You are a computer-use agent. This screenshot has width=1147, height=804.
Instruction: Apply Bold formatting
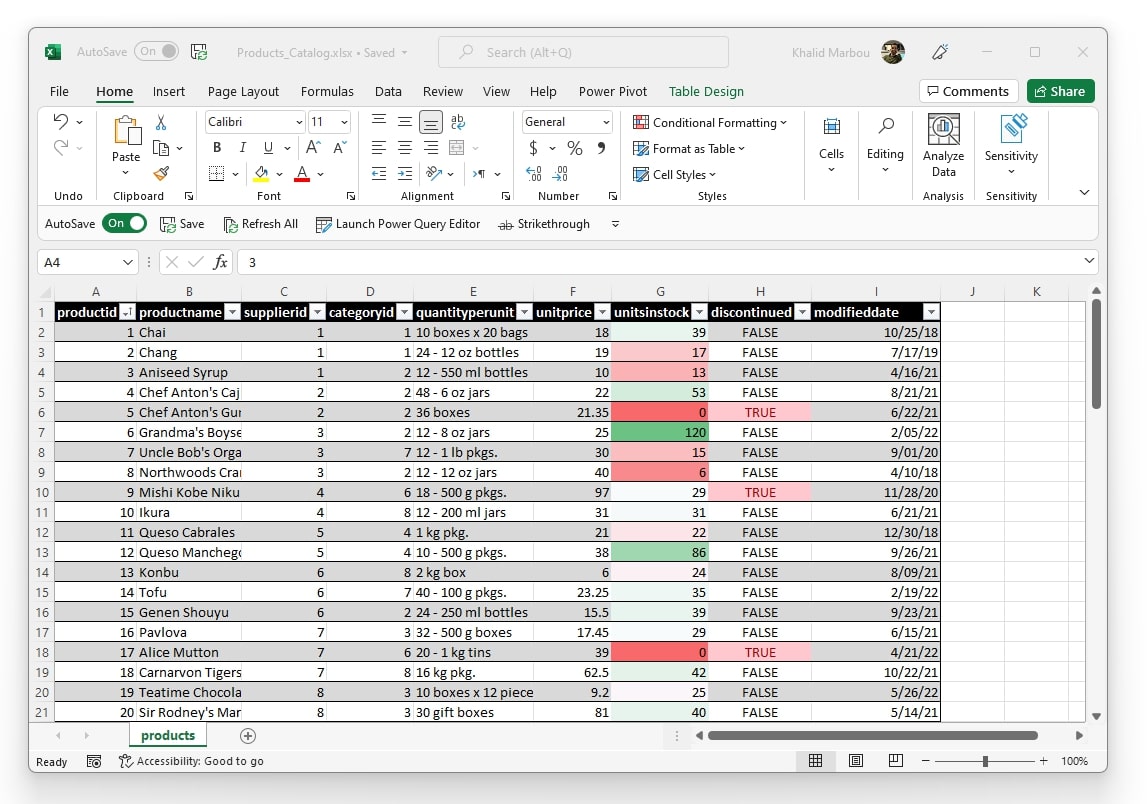pos(217,148)
